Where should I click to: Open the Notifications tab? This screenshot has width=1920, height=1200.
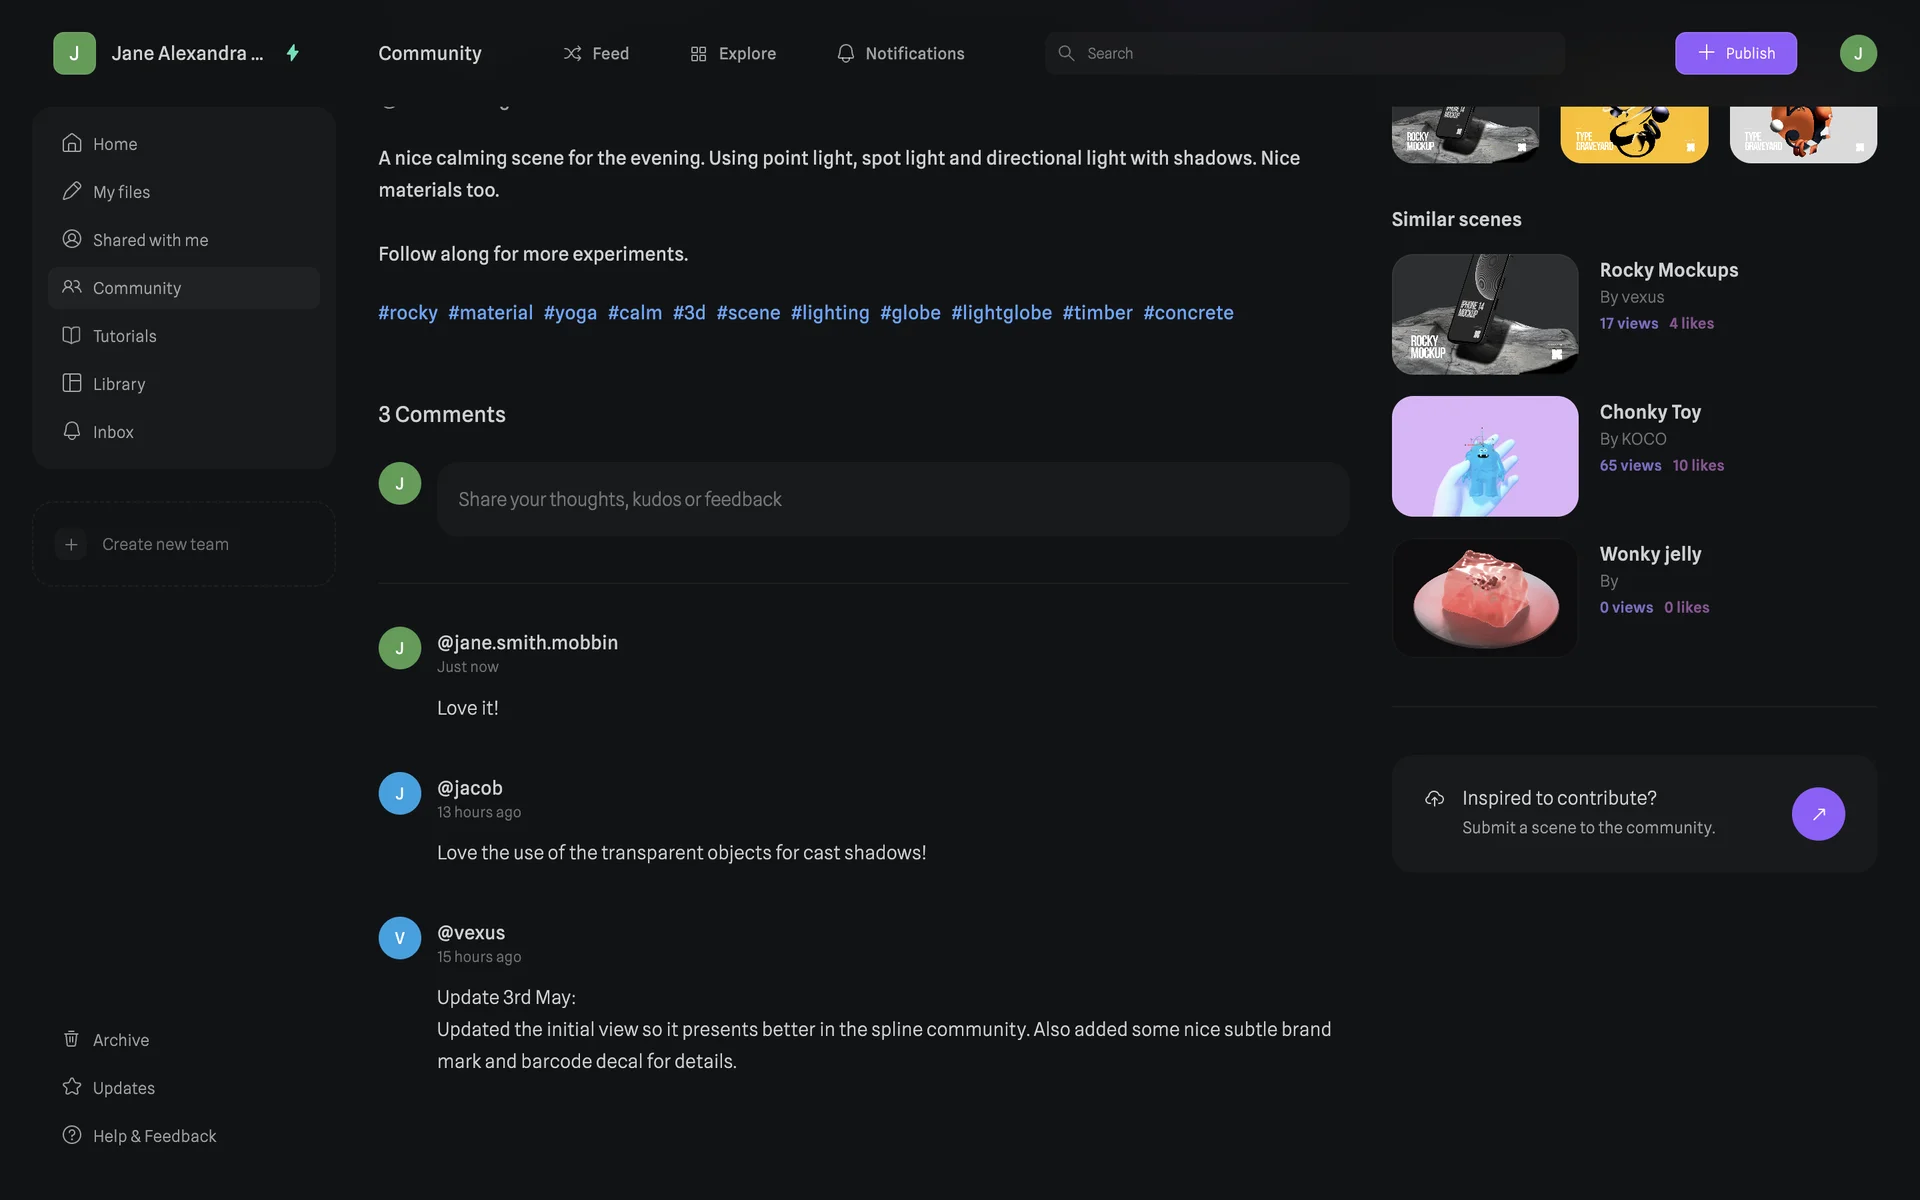900,53
